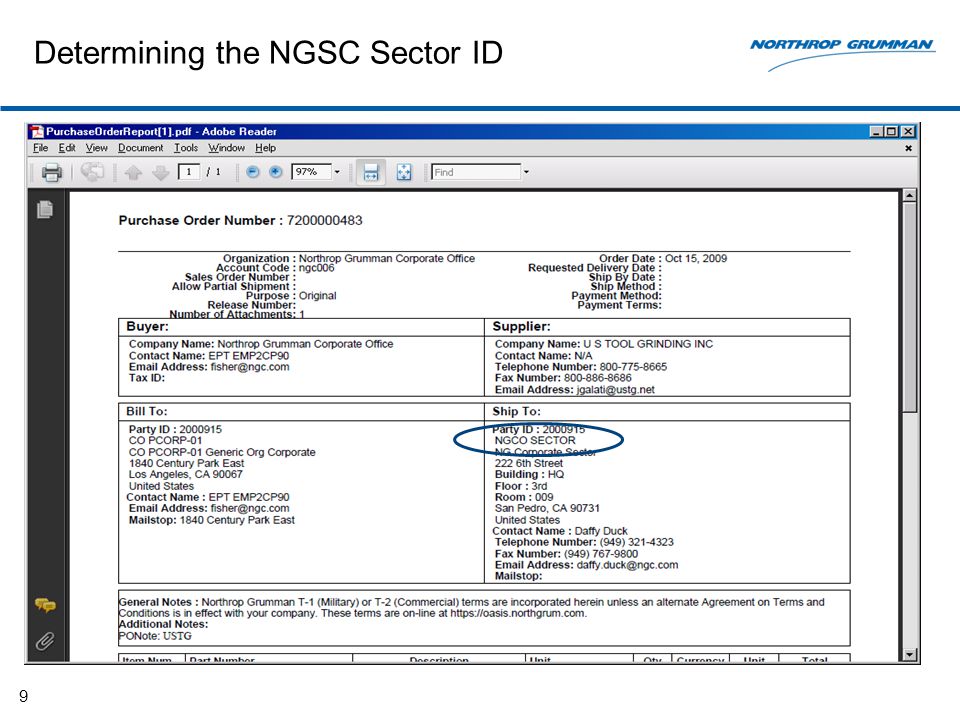Click the Account Code ngc006 value

(317, 268)
